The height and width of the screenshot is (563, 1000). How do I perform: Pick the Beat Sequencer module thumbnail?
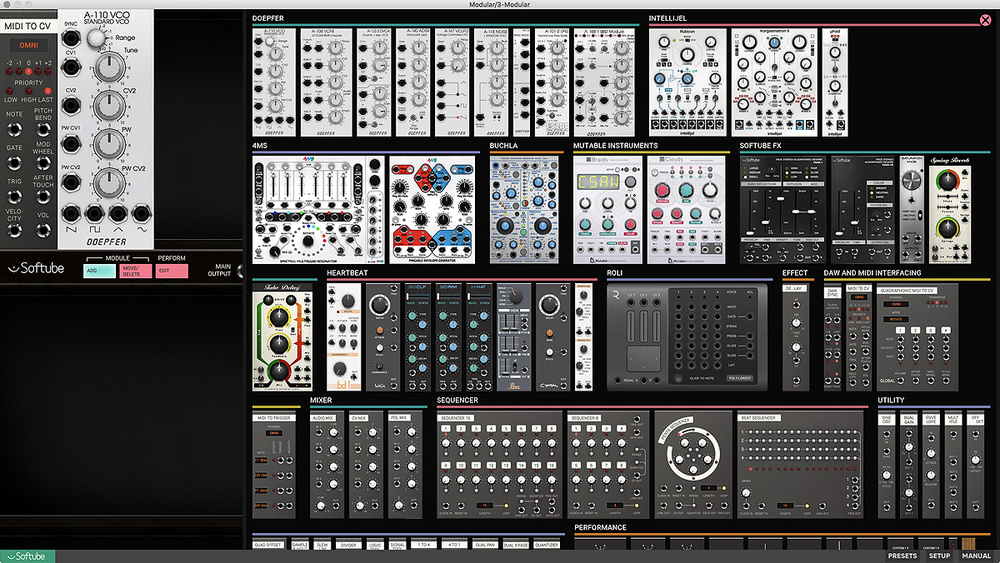(x=800, y=465)
